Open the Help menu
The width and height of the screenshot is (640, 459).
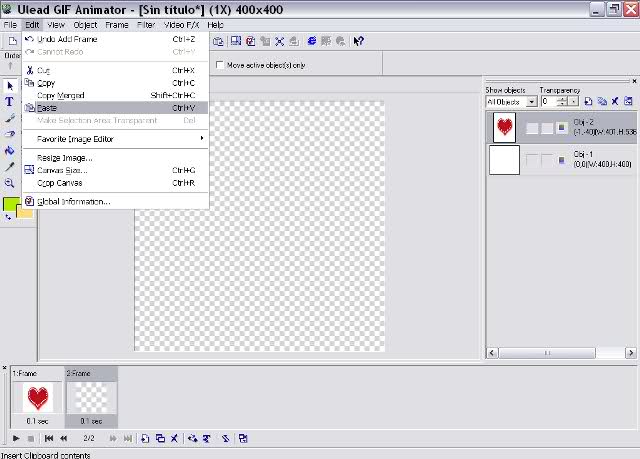coord(215,25)
